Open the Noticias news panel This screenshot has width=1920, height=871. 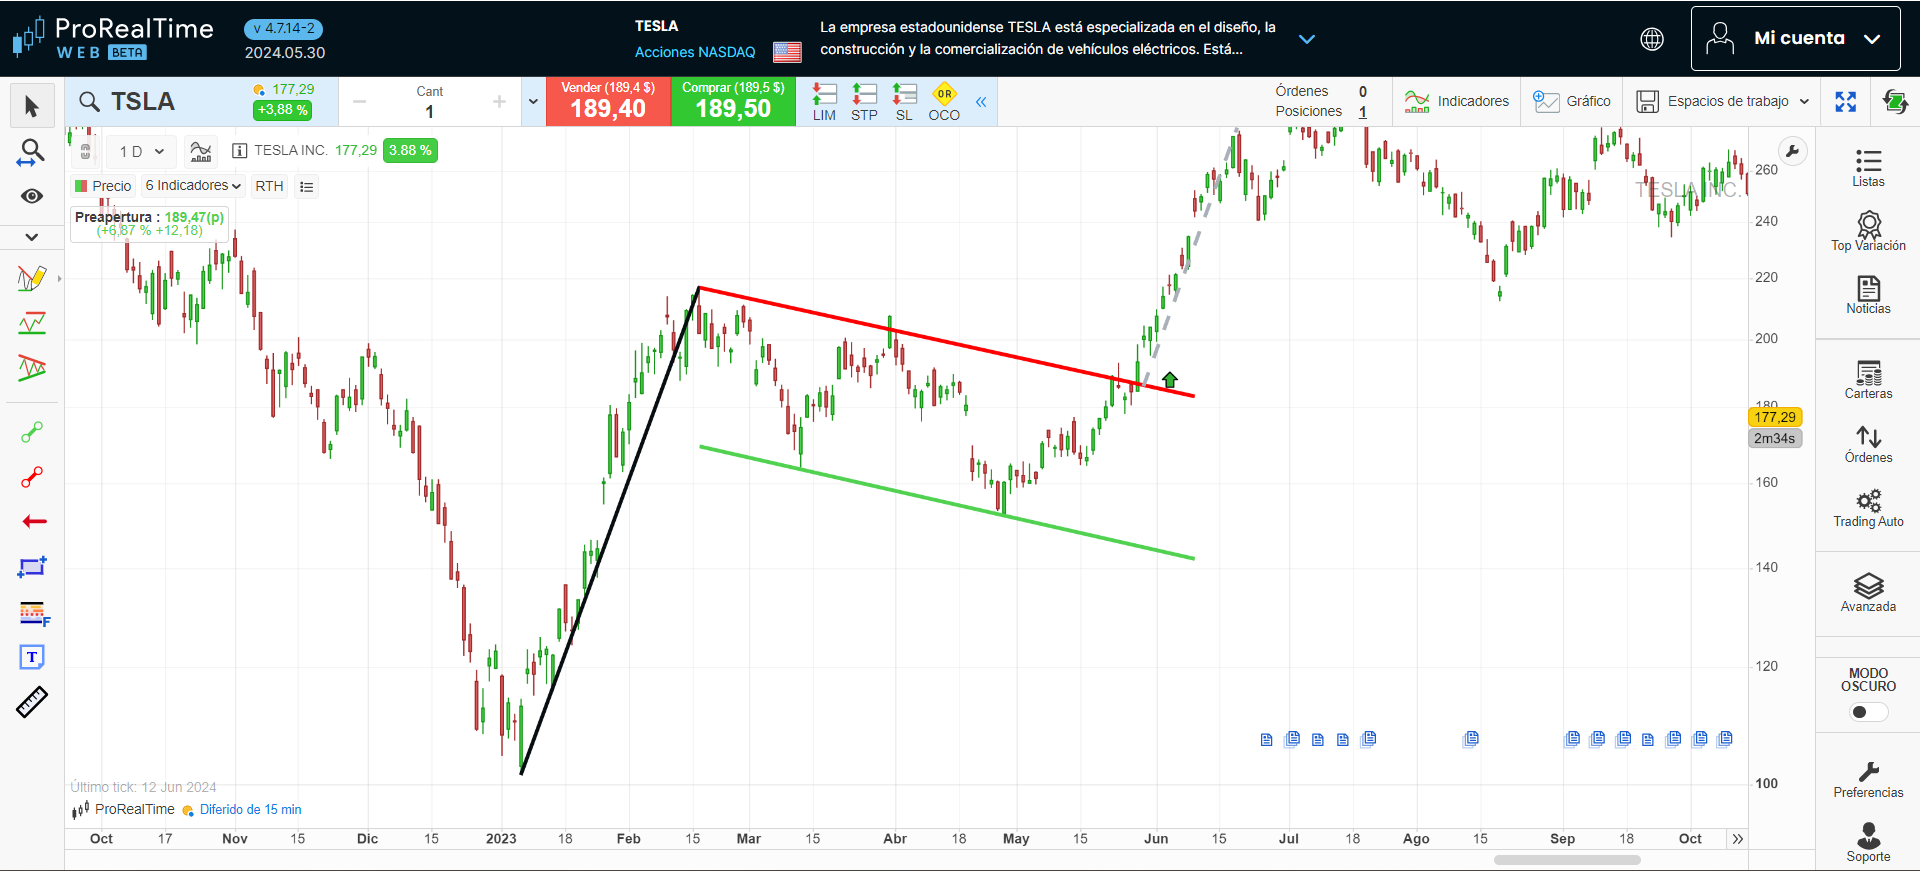click(1867, 295)
